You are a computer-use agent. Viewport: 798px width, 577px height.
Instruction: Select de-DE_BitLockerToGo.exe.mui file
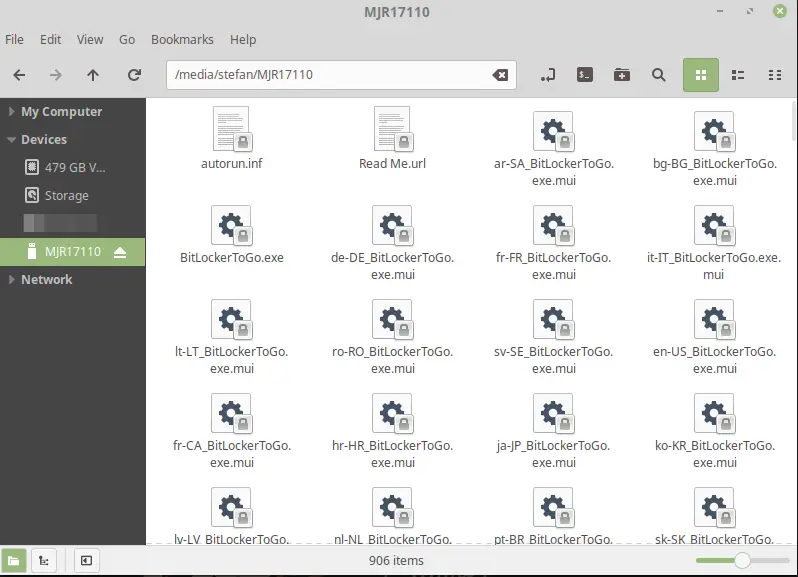pos(392,243)
